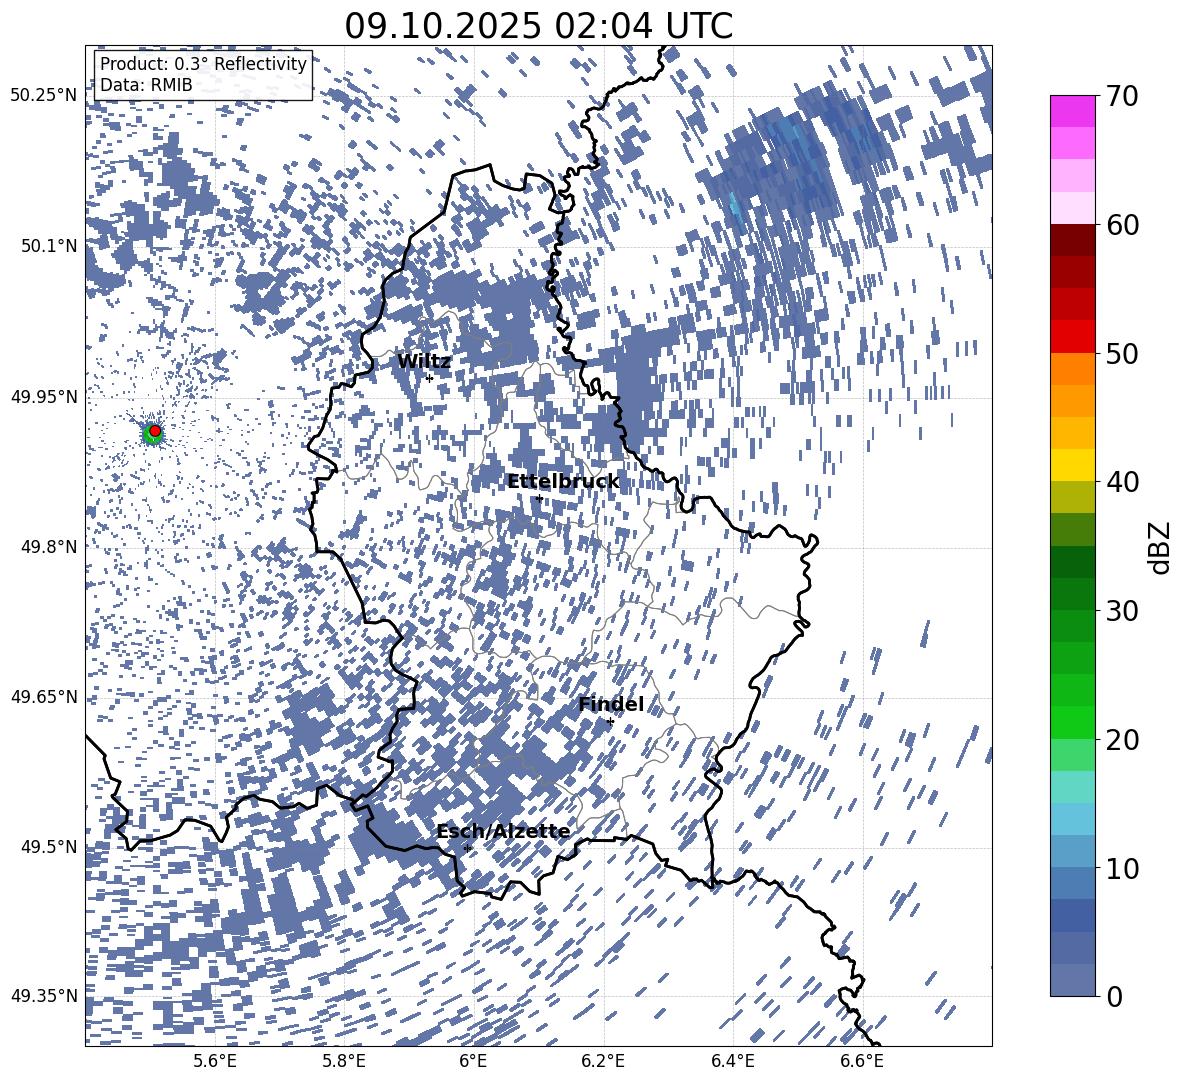Click the colorbar tick label 70
This screenshot has width=1184, height=1081.
[1122, 96]
